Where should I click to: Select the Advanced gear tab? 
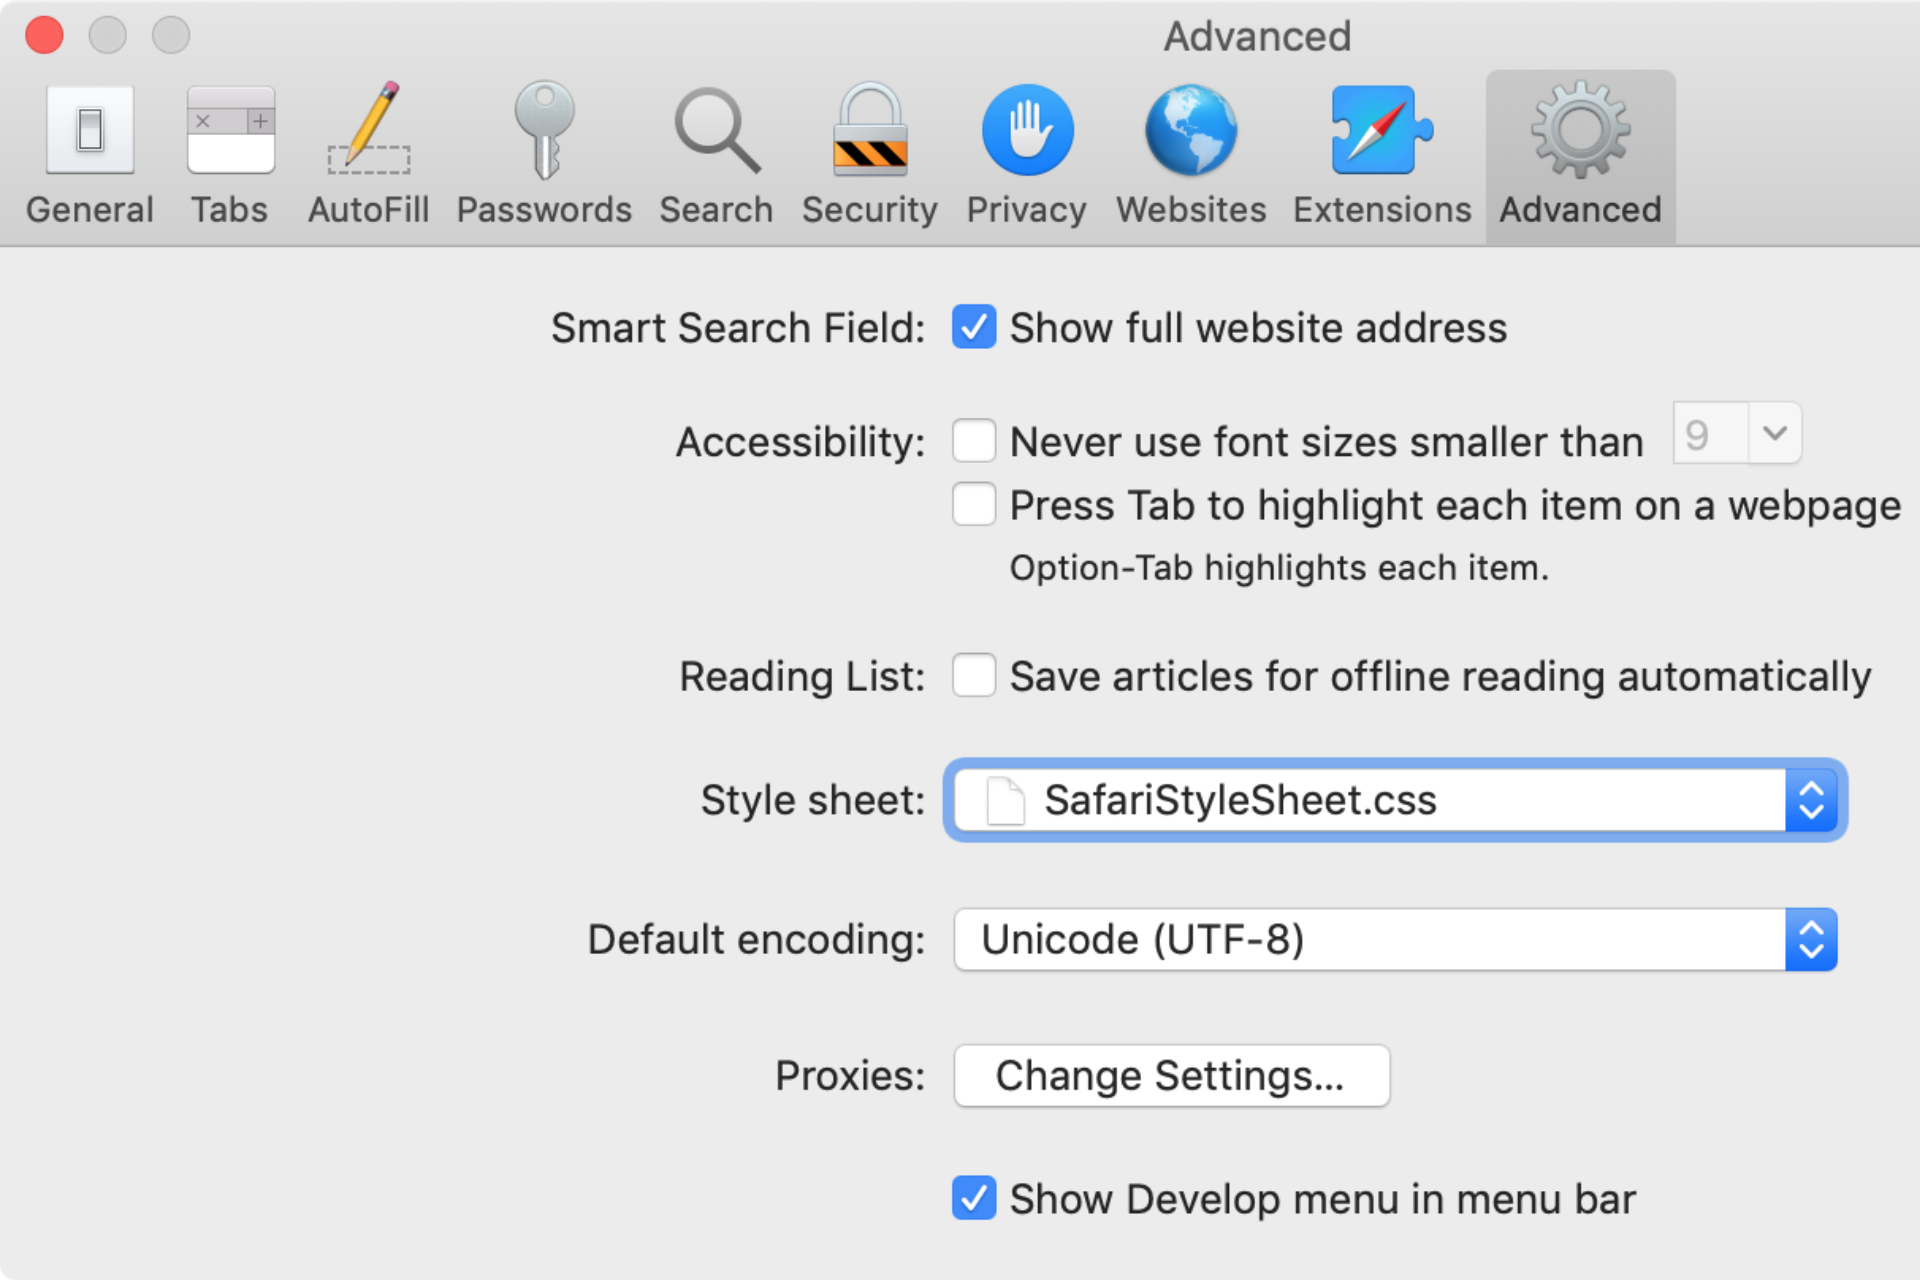point(1580,156)
